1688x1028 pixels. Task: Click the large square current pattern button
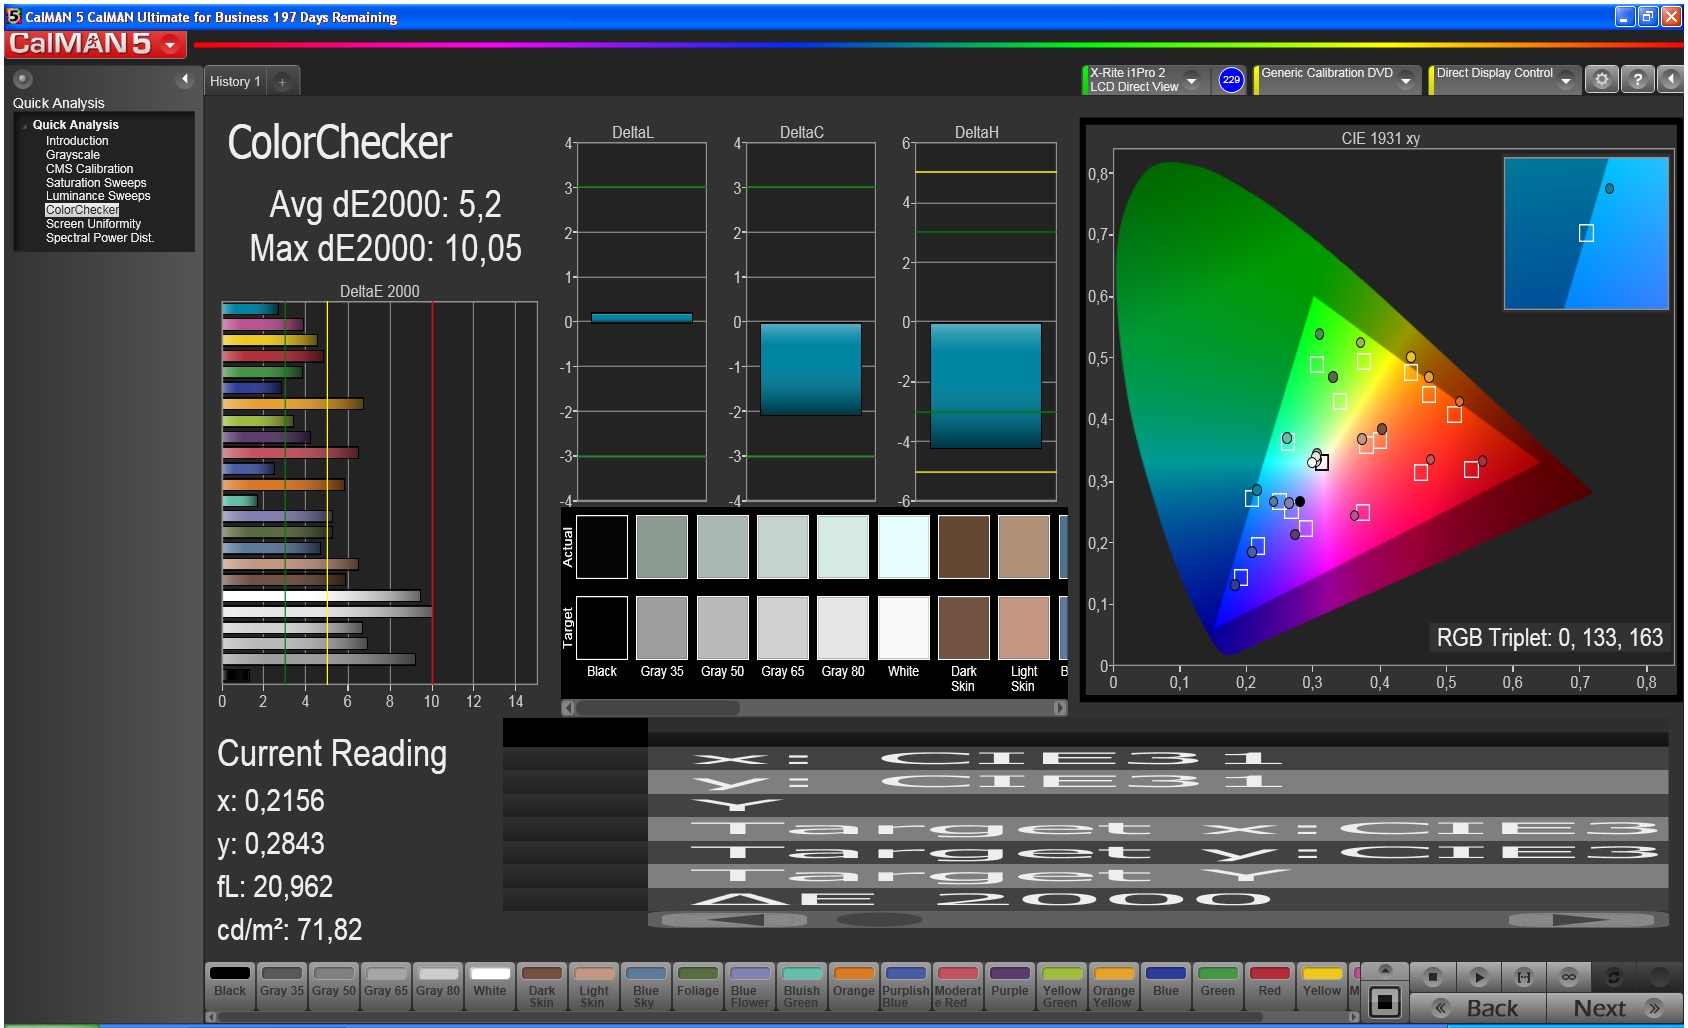click(x=1385, y=1001)
